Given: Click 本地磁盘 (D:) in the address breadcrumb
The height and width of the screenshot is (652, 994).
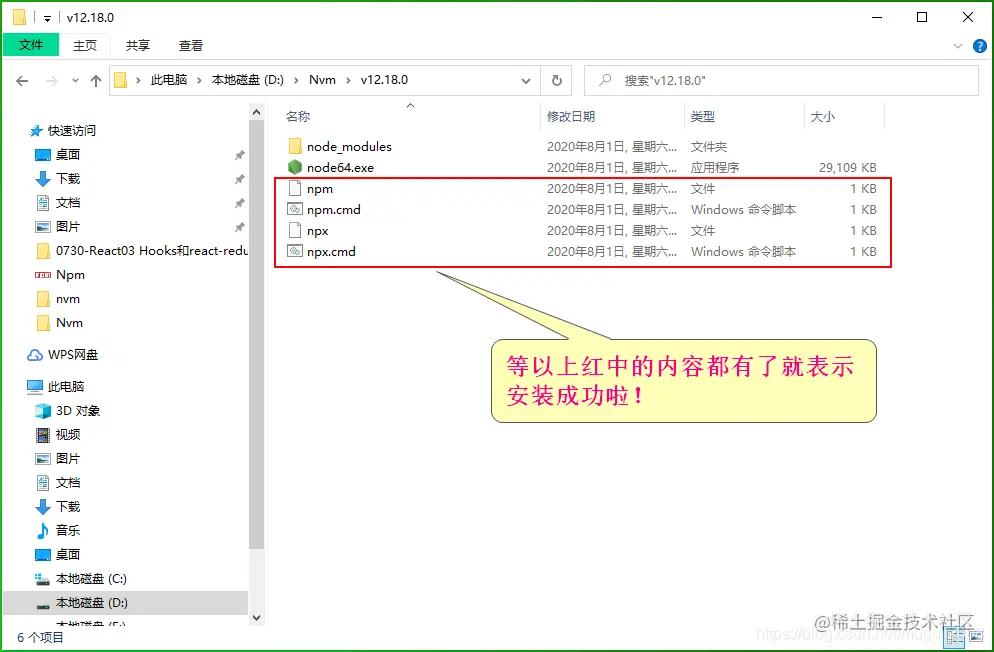Looking at the screenshot, I should pos(248,80).
